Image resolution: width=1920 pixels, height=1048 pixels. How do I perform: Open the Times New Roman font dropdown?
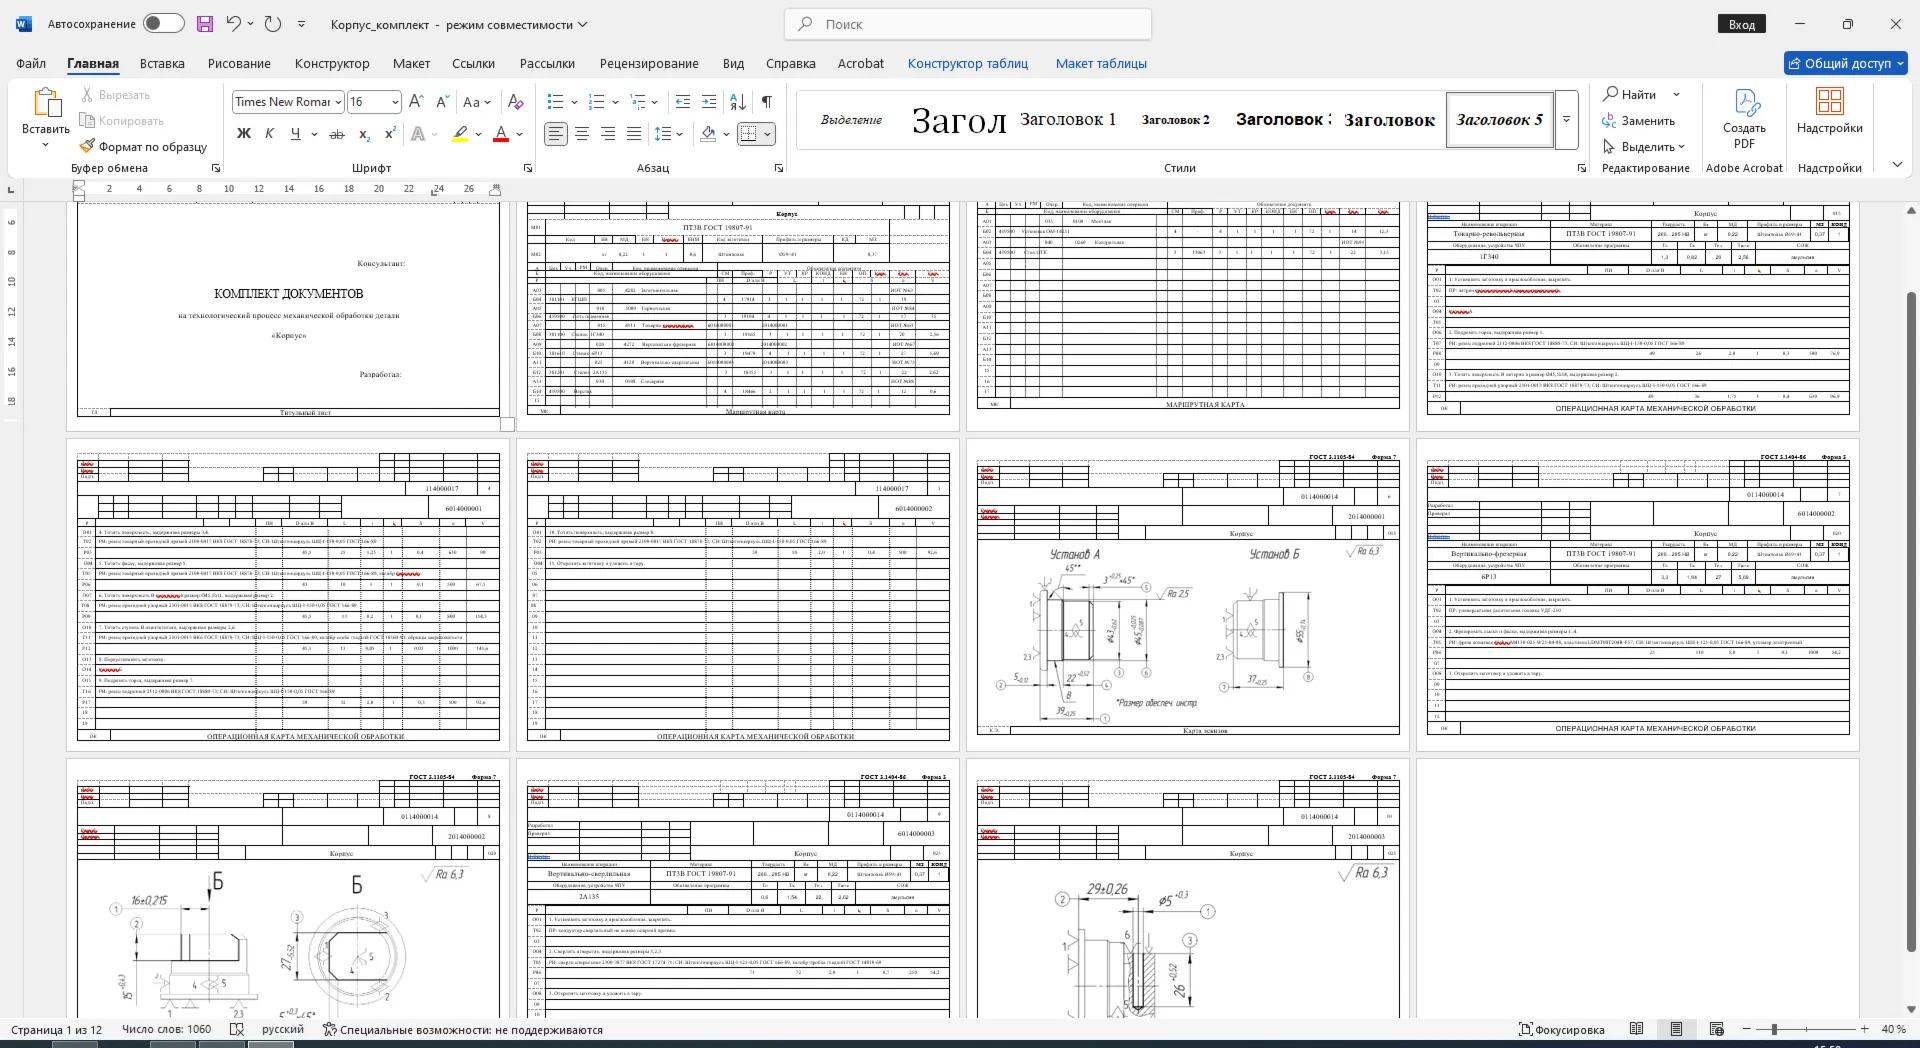[x=289, y=102]
